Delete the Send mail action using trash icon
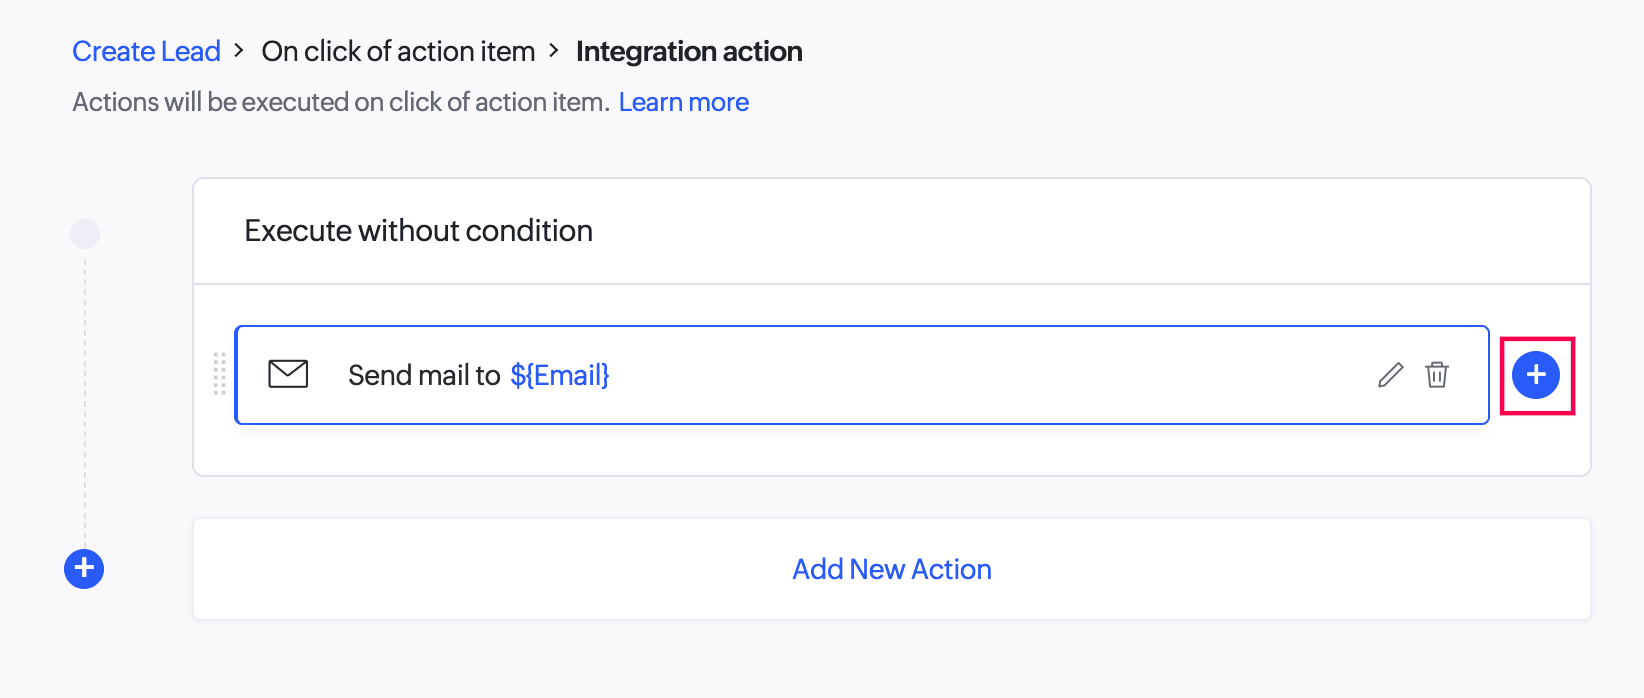1644x698 pixels. 1437,375
